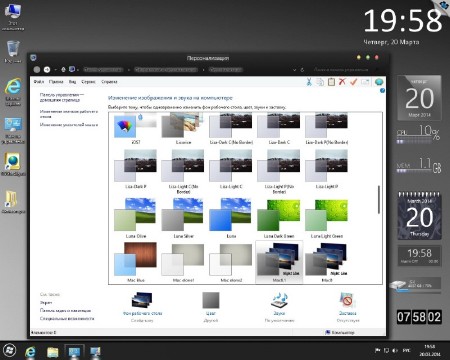Open File Explorer from taskbar
Screen dimensions: 450x360
click(52, 351)
